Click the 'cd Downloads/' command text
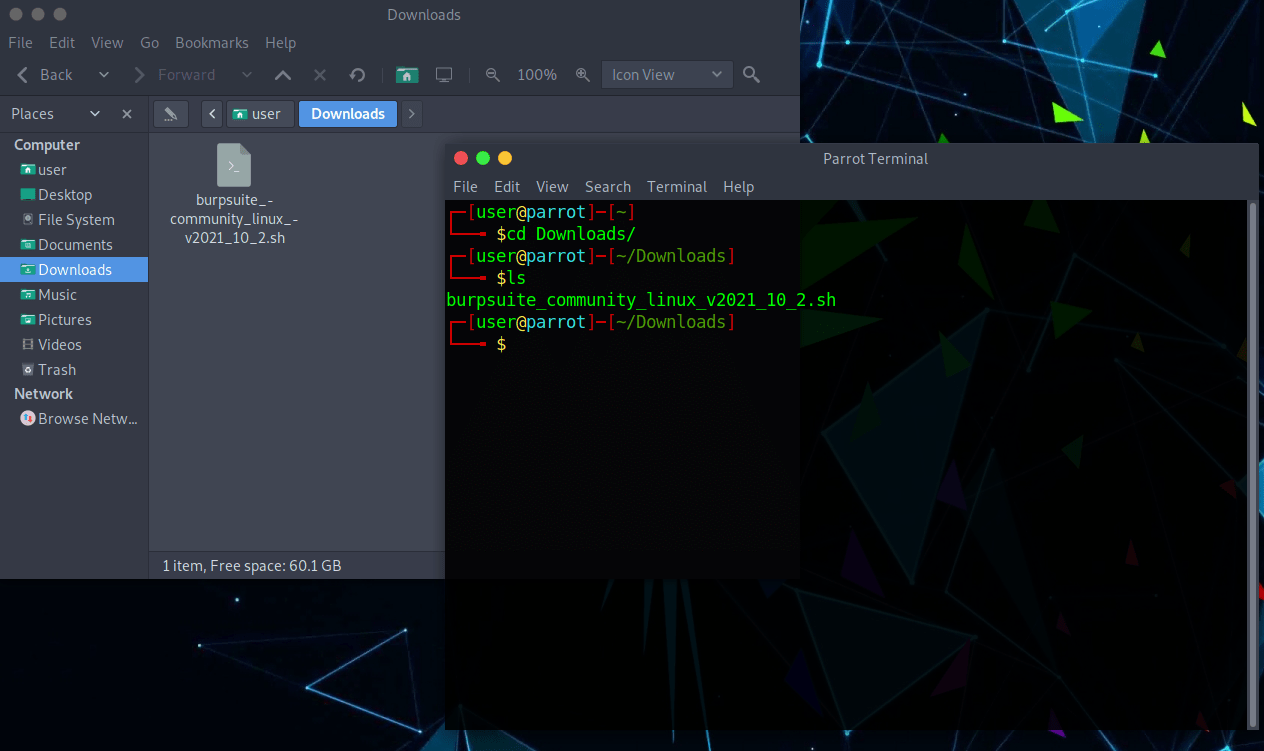This screenshot has width=1264, height=751. (571, 234)
